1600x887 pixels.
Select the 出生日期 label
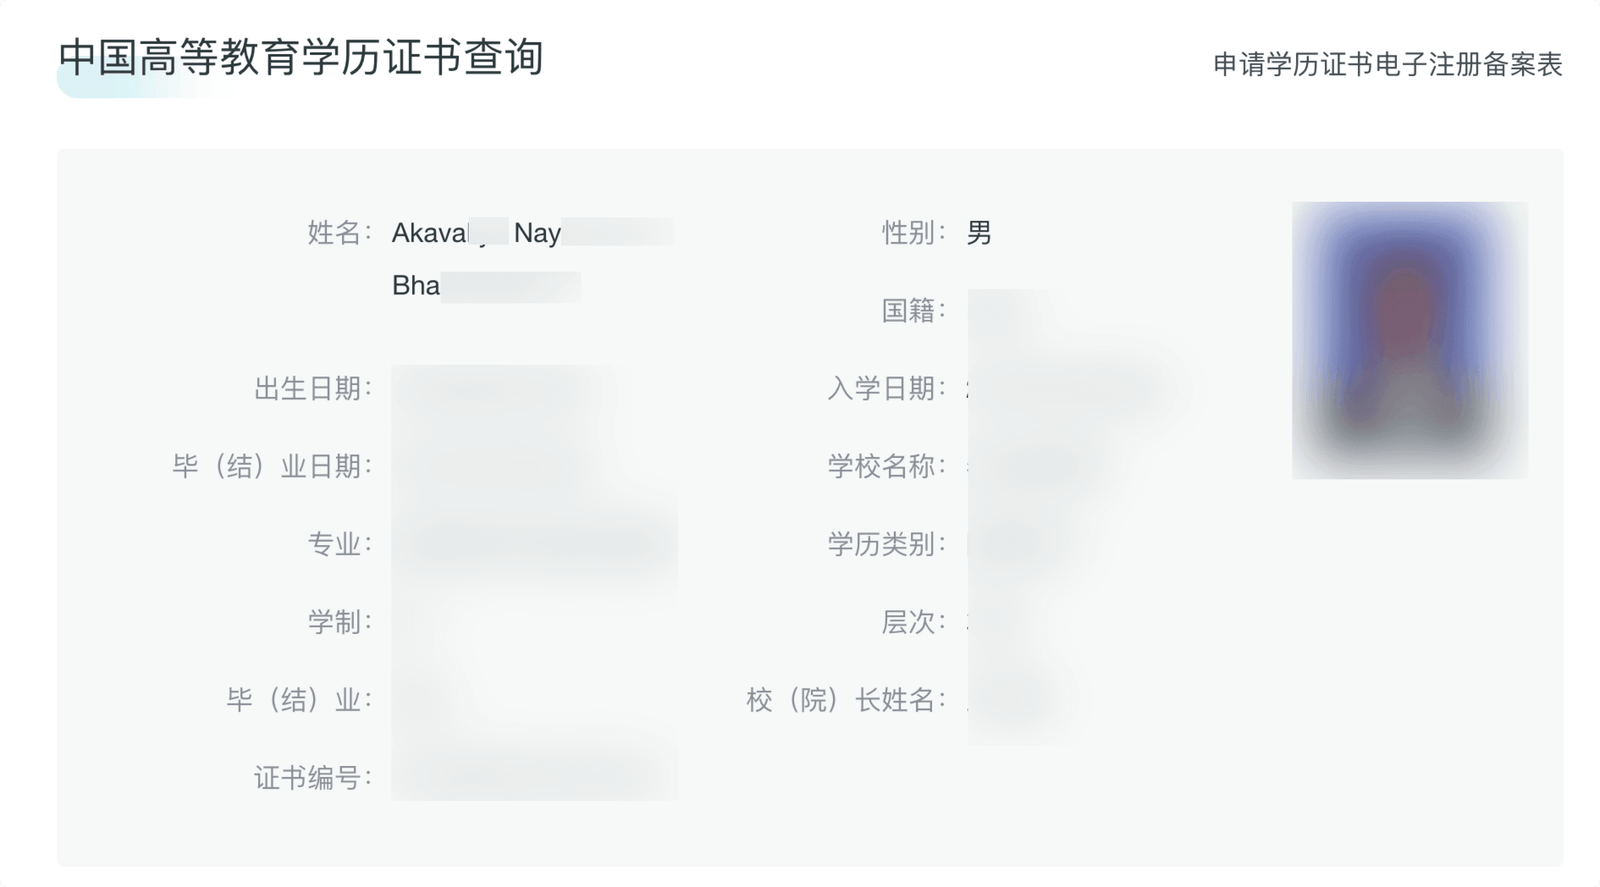313,389
